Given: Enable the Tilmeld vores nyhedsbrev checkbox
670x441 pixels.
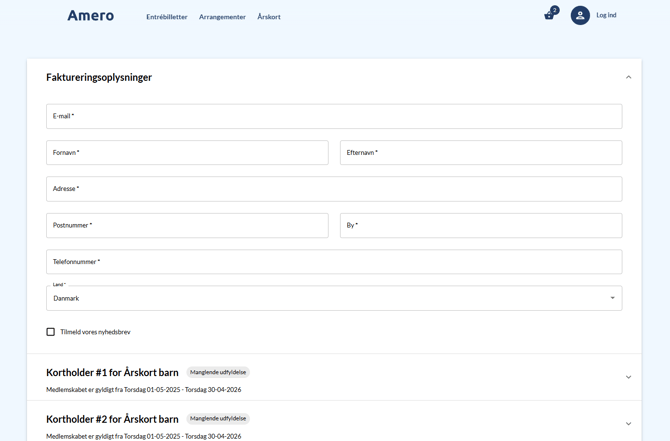Looking at the screenshot, I should [51, 332].
